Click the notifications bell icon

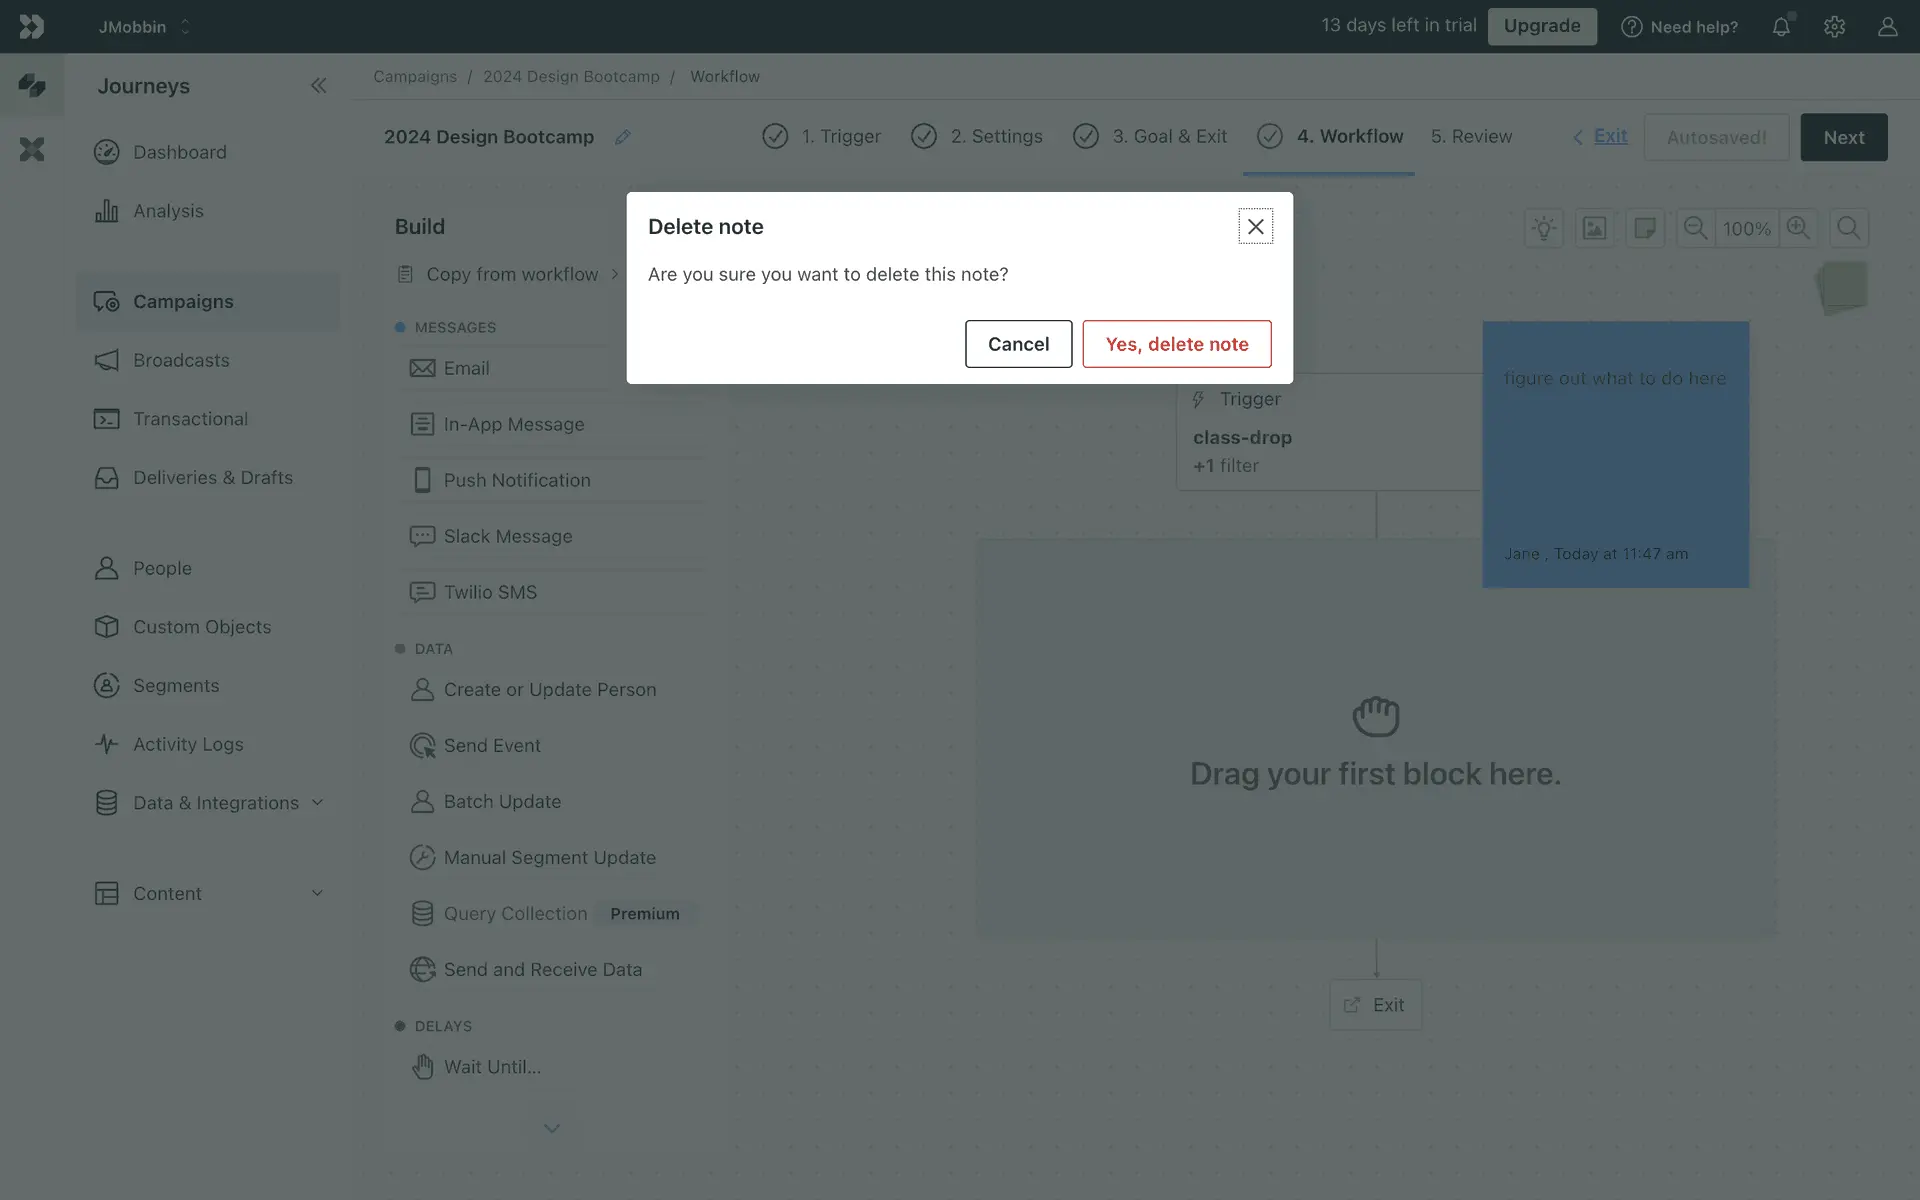click(x=1781, y=27)
